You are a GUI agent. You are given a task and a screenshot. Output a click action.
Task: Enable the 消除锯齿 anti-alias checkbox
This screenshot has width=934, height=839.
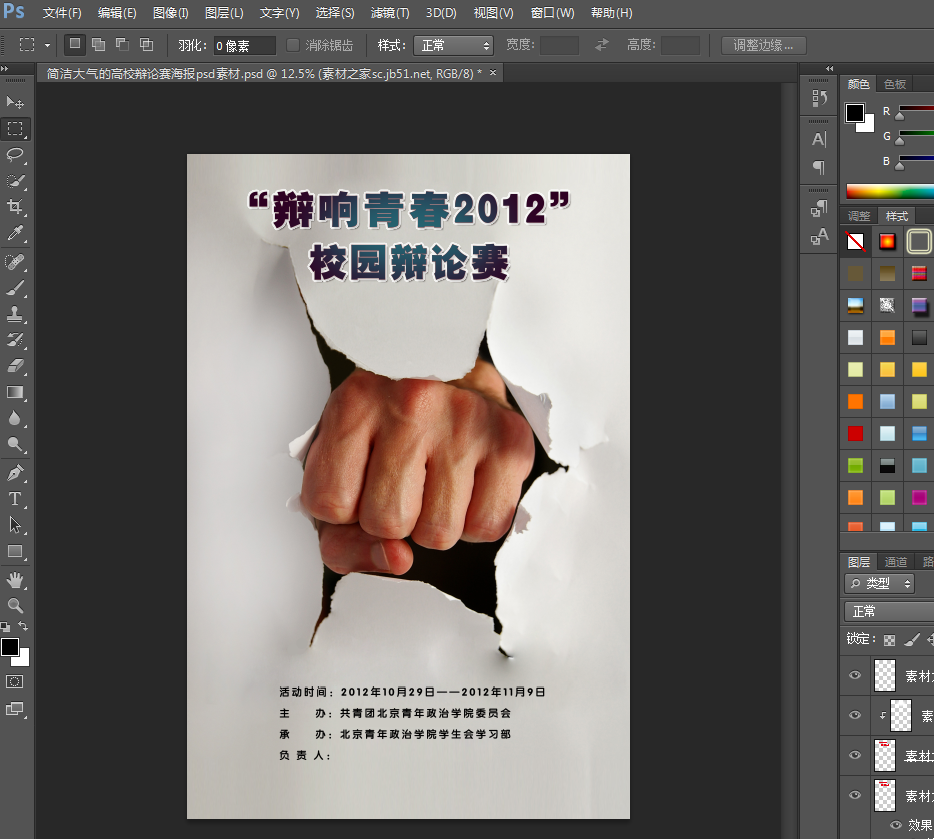(293, 45)
